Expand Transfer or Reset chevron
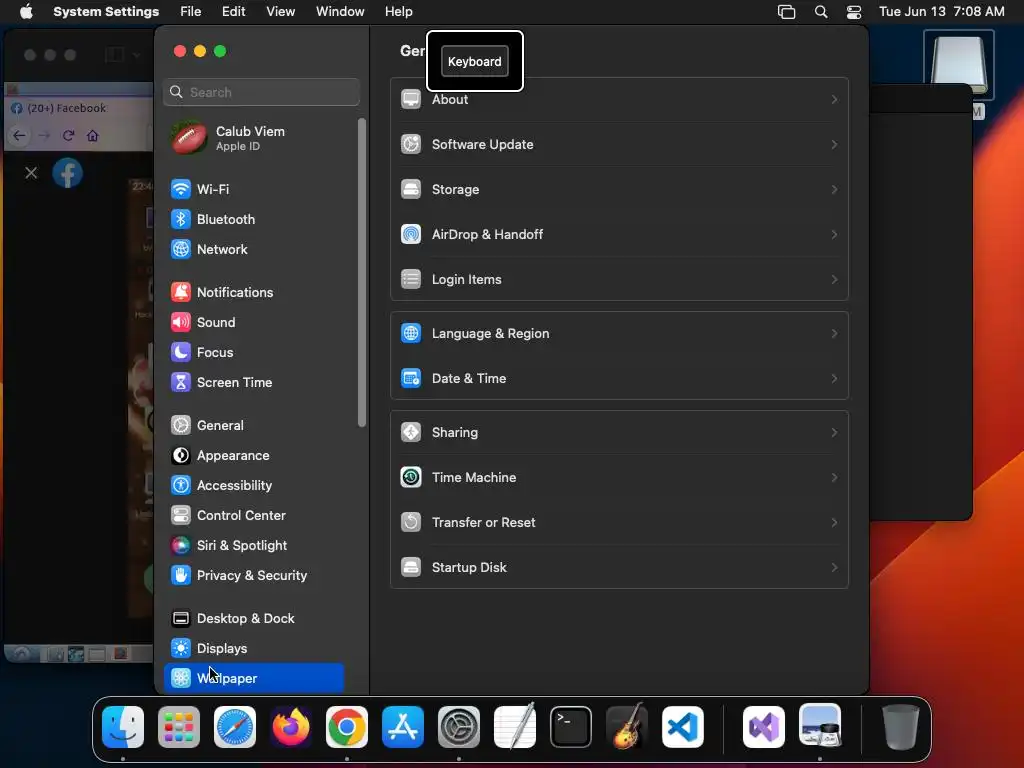The width and height of the screenshot is (1024, 768). [834, 523]
